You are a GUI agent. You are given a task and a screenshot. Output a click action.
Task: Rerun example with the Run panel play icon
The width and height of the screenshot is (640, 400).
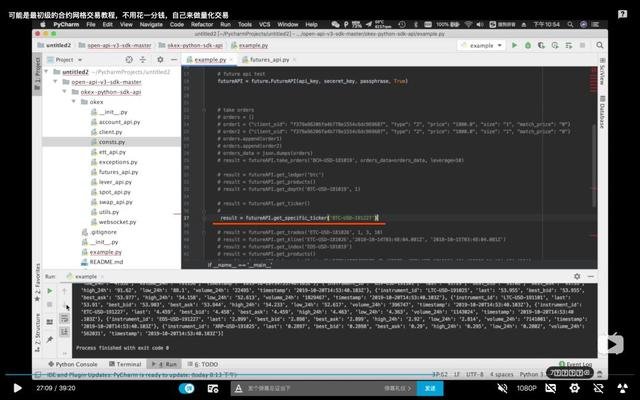[x=49, y=291]
